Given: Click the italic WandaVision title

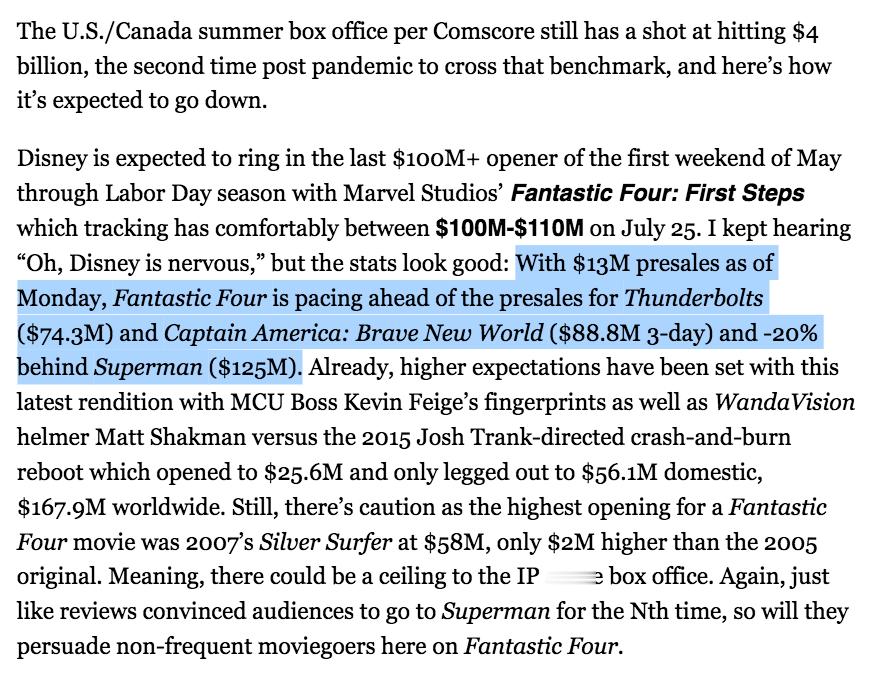Looking at the screenshot, I should [785, 402].
